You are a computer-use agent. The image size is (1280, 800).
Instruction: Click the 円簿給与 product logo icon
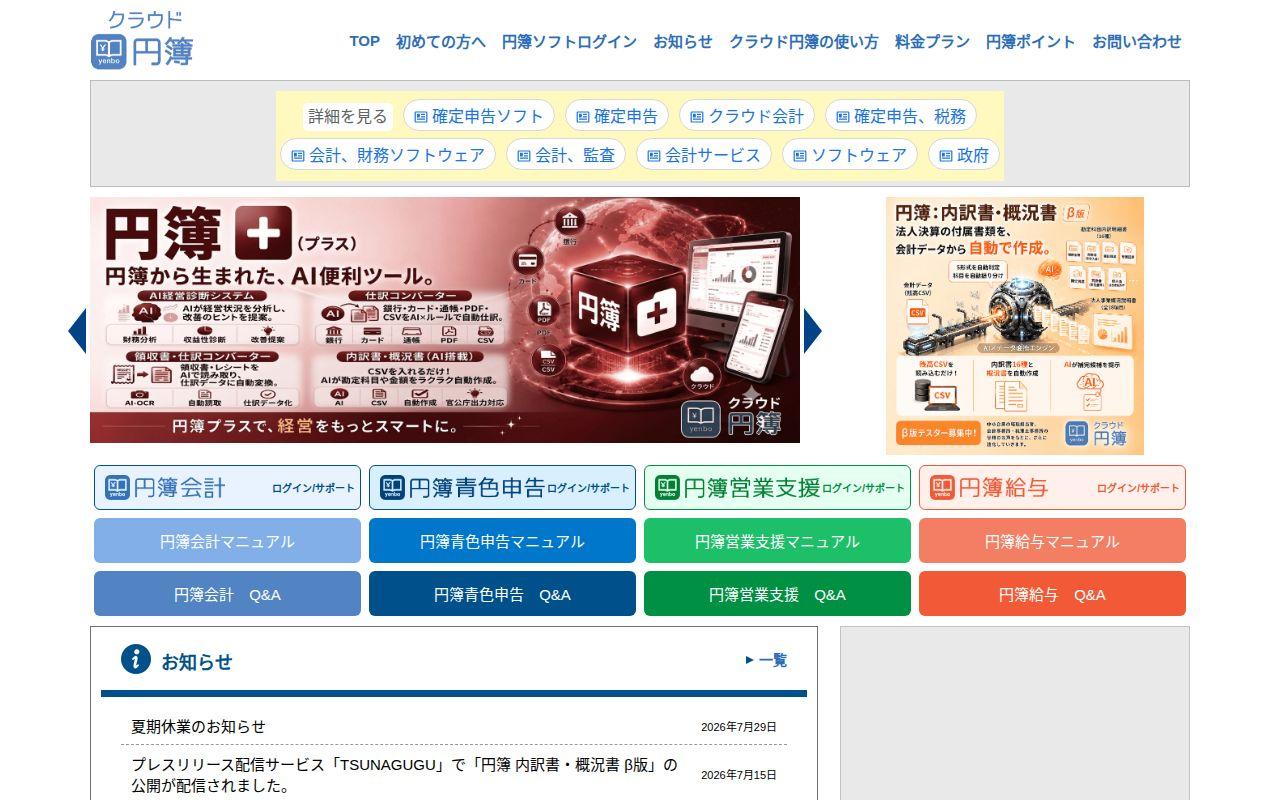coord(942,487)
